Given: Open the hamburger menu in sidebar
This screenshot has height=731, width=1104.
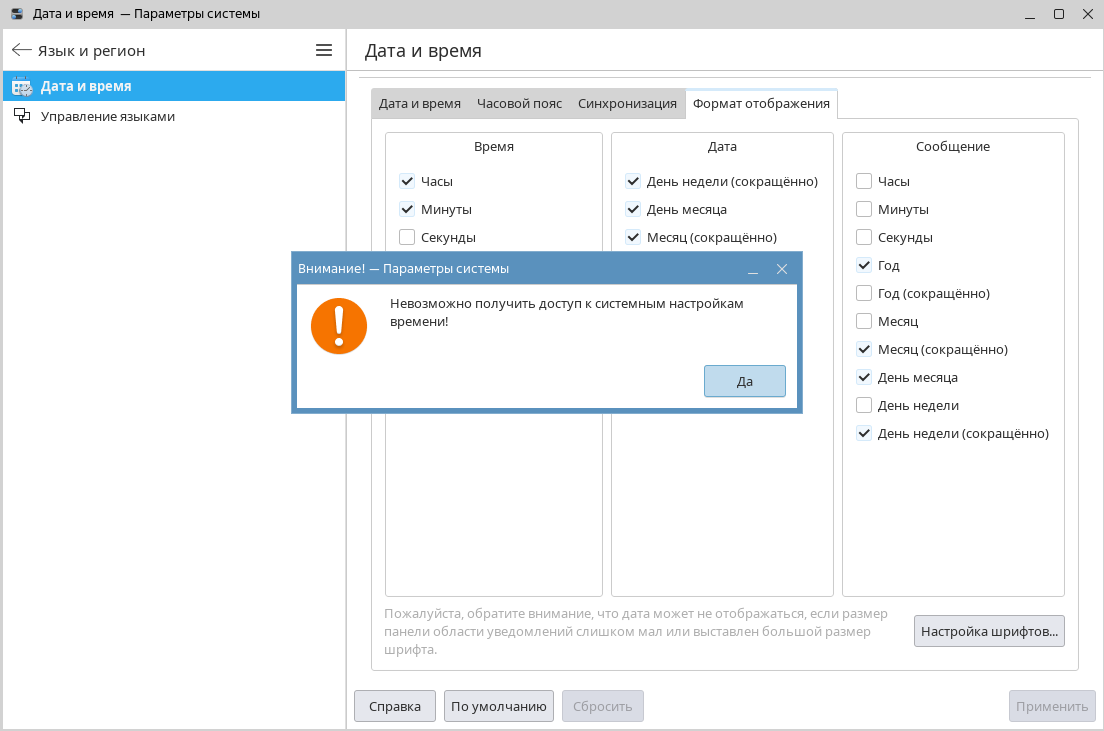Looking at the screenshot, I should coord(323,50).
